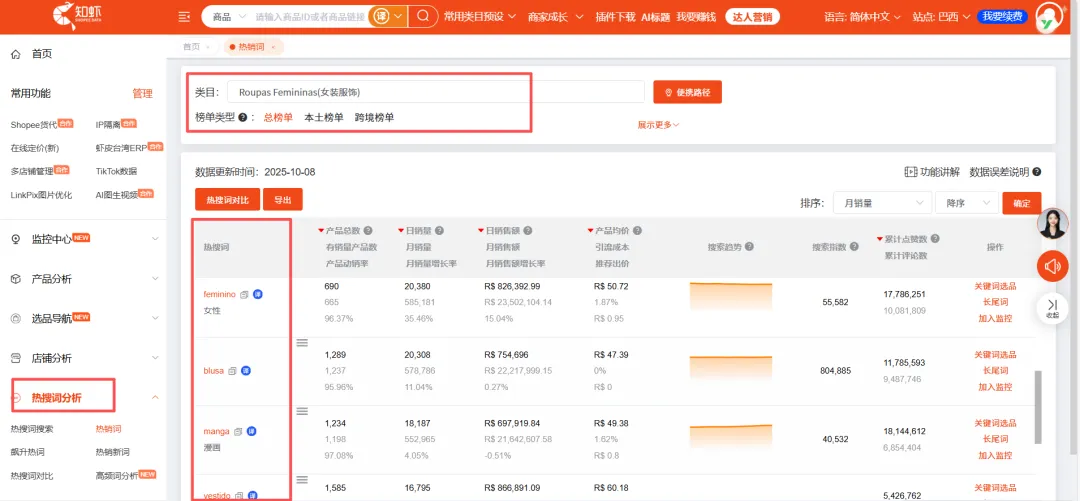
Task: Expand the 监控中心 sidebar section
Action: (85, 238)
